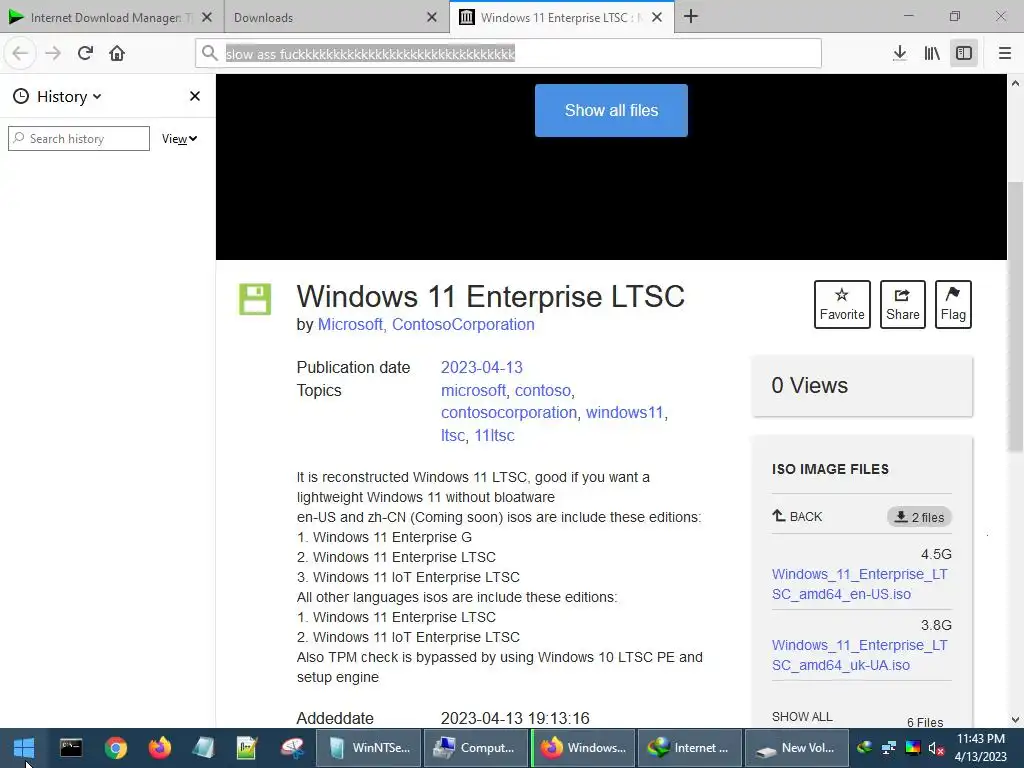This screenshot has height=768, width=1024.
Task: Open the Comput... taskbar window
Action: click(475, 747)
